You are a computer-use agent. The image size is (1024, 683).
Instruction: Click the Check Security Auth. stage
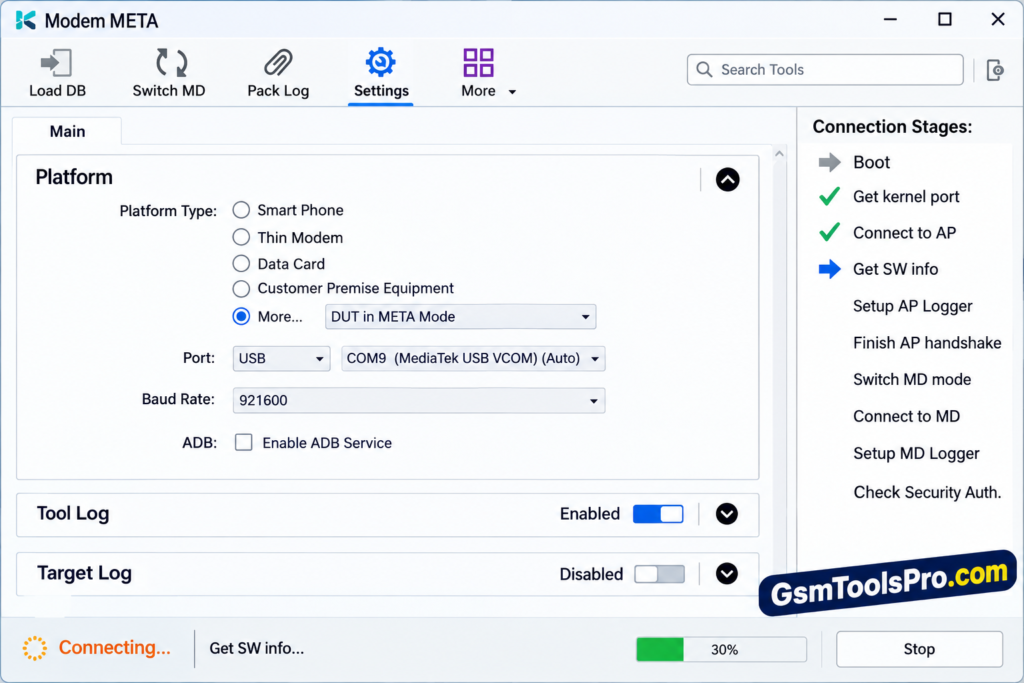click(x=927, y=492)
